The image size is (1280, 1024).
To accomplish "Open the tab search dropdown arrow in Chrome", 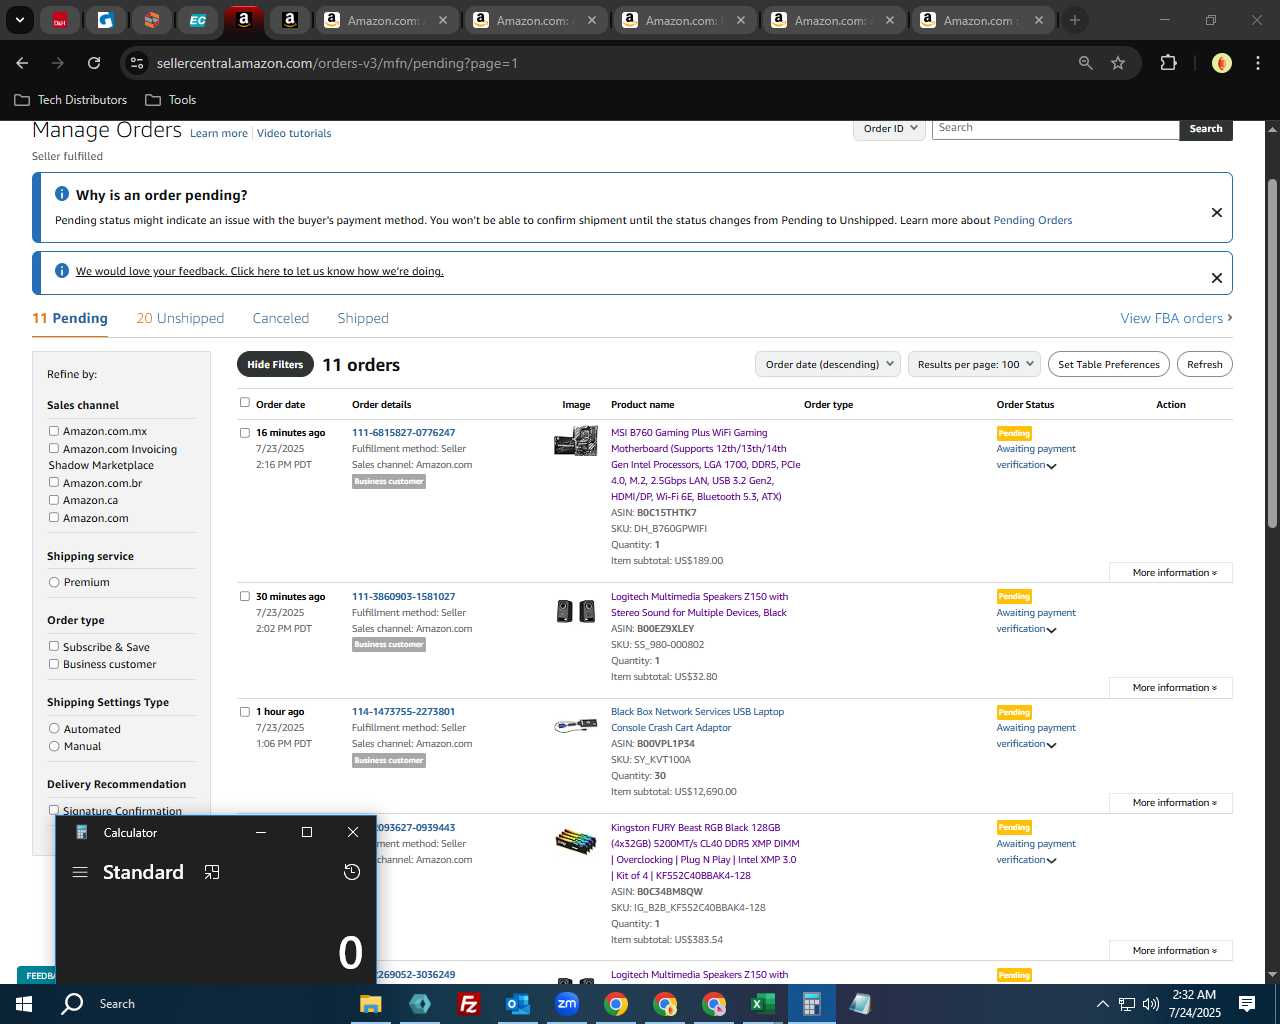I will pos(19,20).
